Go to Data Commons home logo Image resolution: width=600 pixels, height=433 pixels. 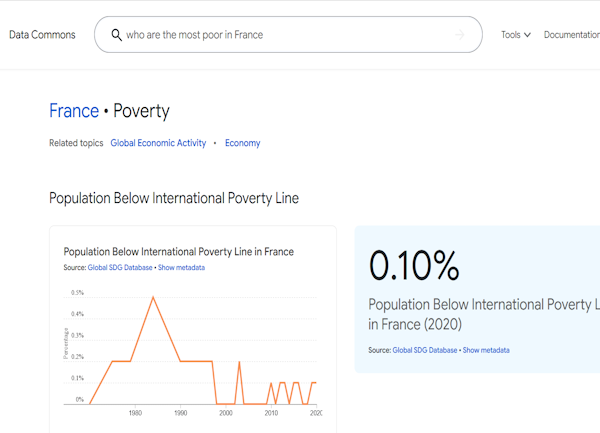[42, 35]
